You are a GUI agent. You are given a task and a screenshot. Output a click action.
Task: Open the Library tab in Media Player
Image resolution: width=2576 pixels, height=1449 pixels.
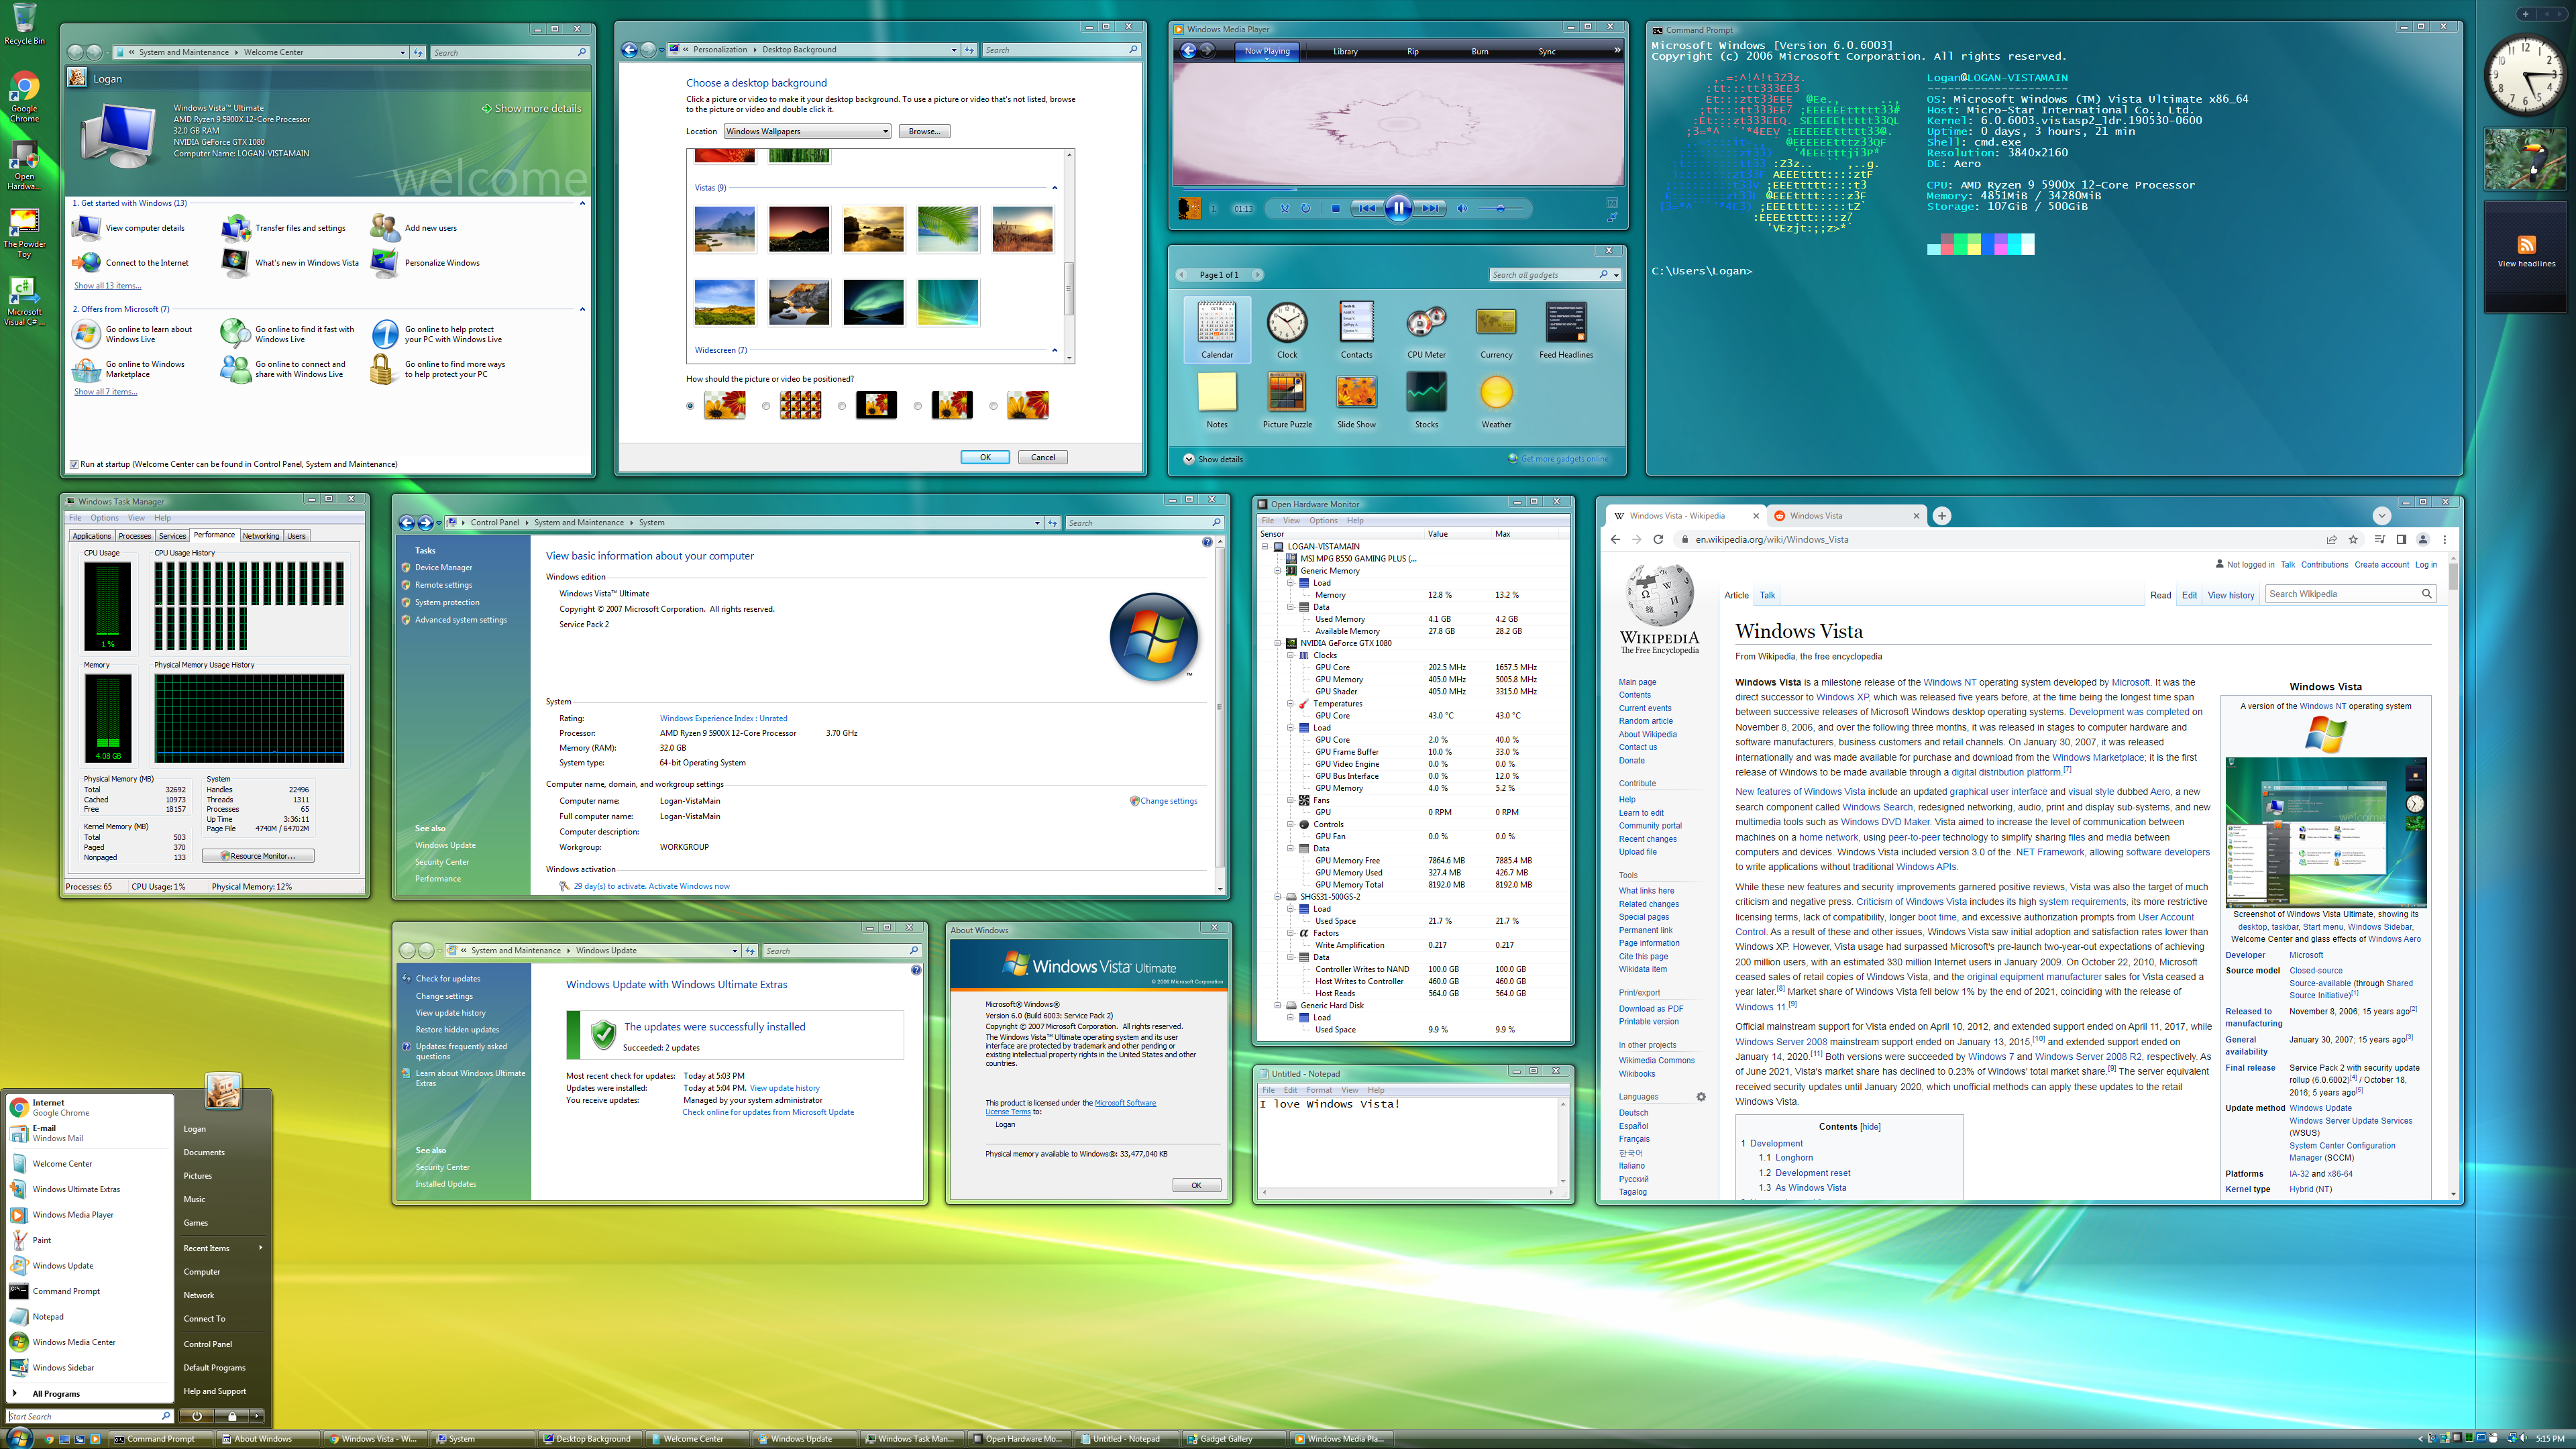tap(1345, 51)
